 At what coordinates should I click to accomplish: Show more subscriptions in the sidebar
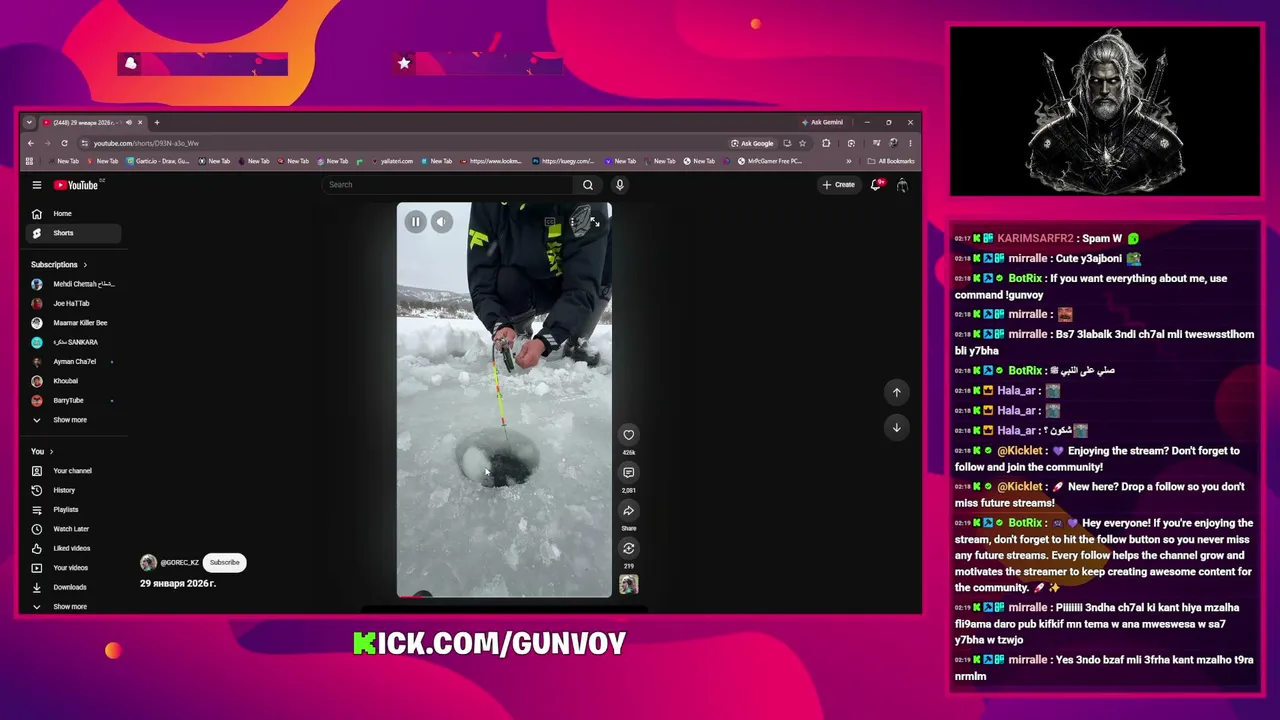pos(74,420)
